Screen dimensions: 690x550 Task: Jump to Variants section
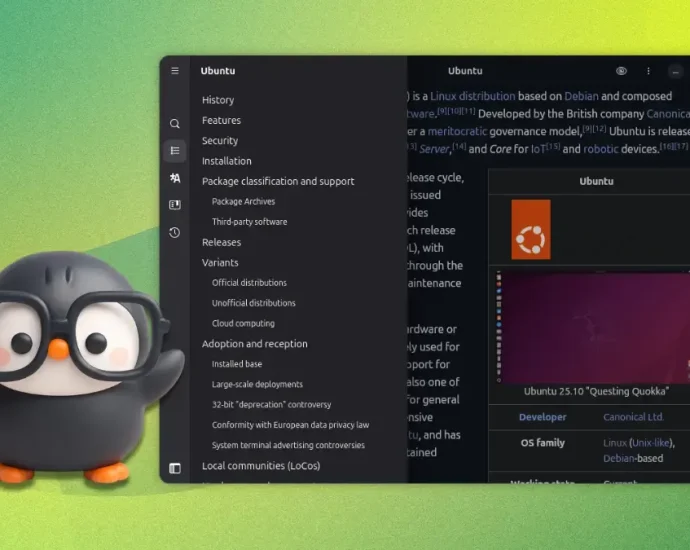tap(220, 263)
